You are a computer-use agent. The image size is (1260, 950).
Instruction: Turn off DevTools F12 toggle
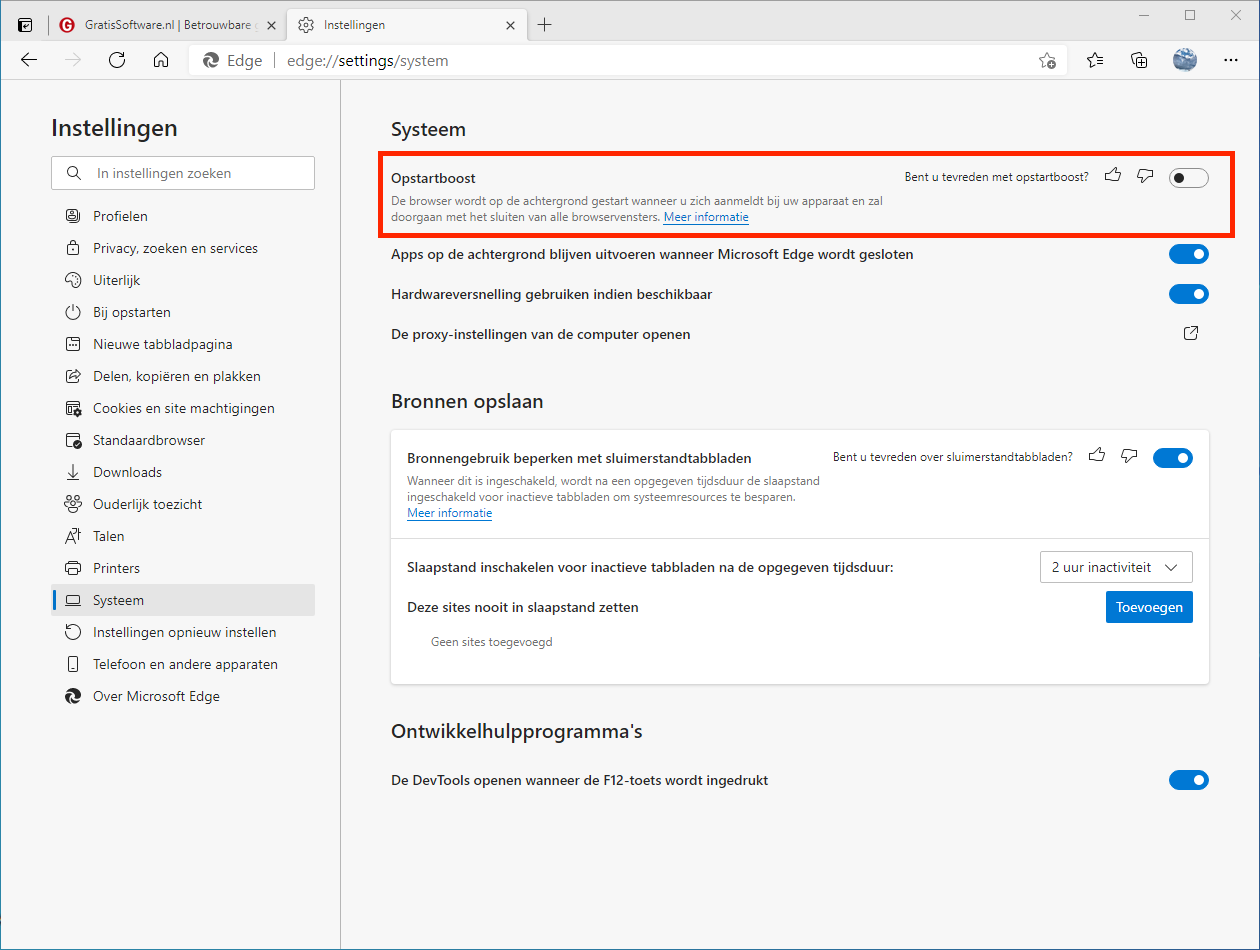[x=1188, y=780]
